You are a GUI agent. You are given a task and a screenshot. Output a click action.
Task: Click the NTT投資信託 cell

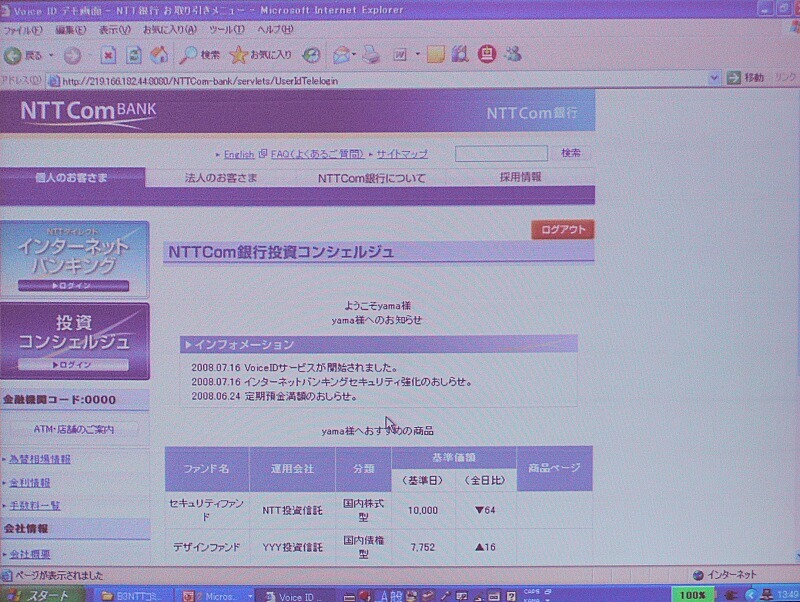pyautogui.click(x=292, y=510)
